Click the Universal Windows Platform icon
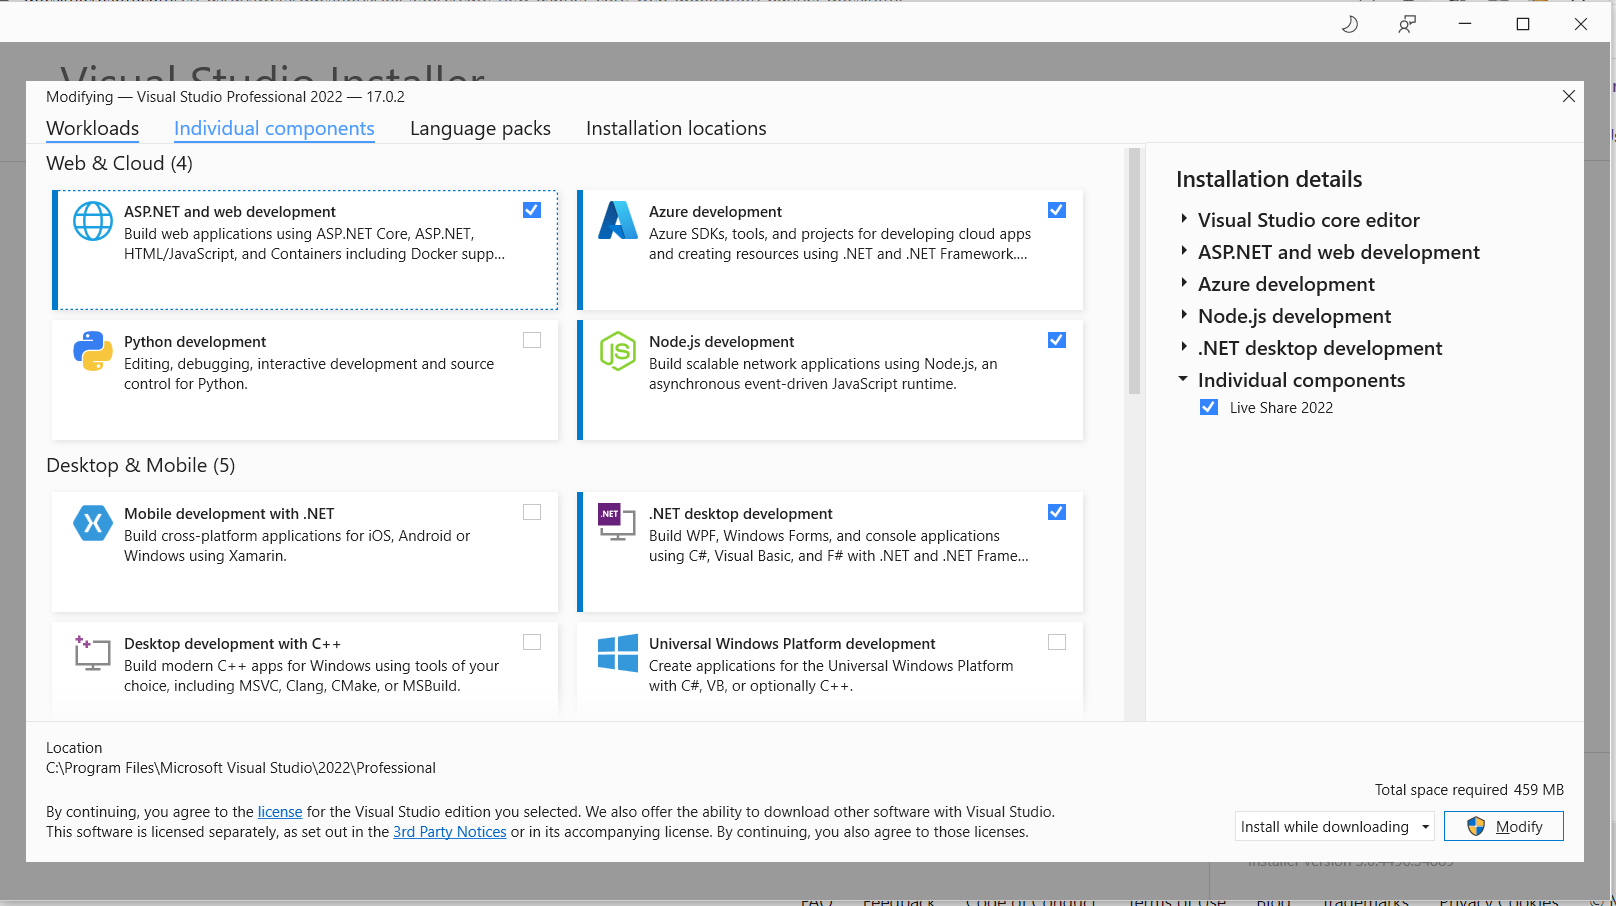 point(617,653)
